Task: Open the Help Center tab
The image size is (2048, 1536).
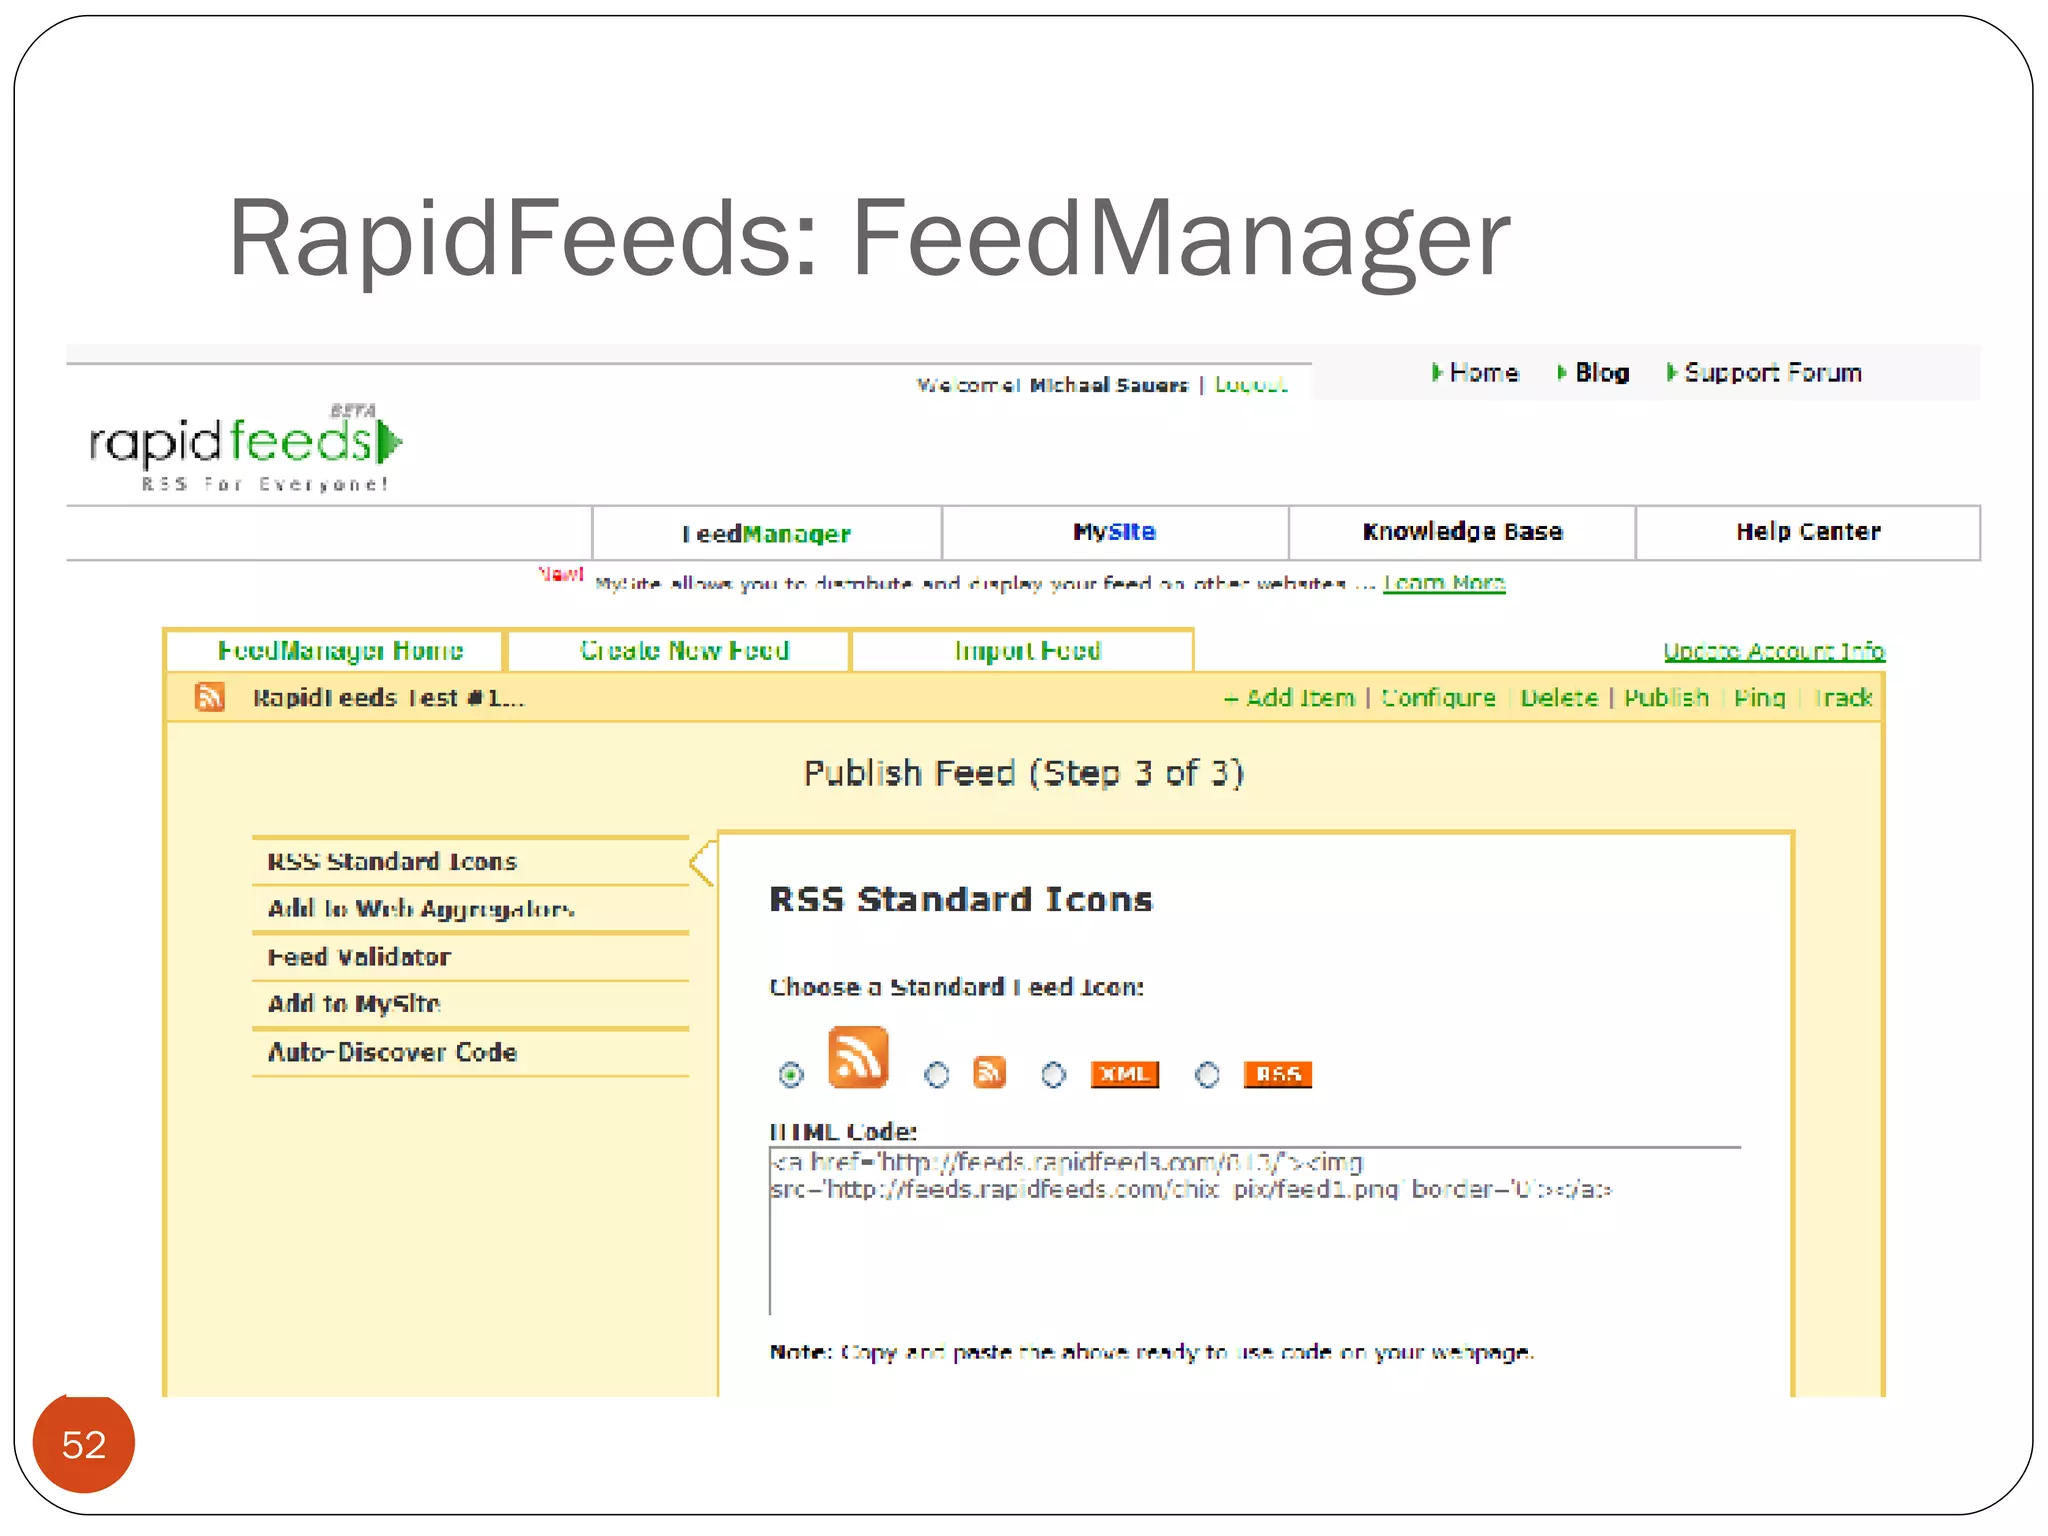Action: pos(1808,532)
